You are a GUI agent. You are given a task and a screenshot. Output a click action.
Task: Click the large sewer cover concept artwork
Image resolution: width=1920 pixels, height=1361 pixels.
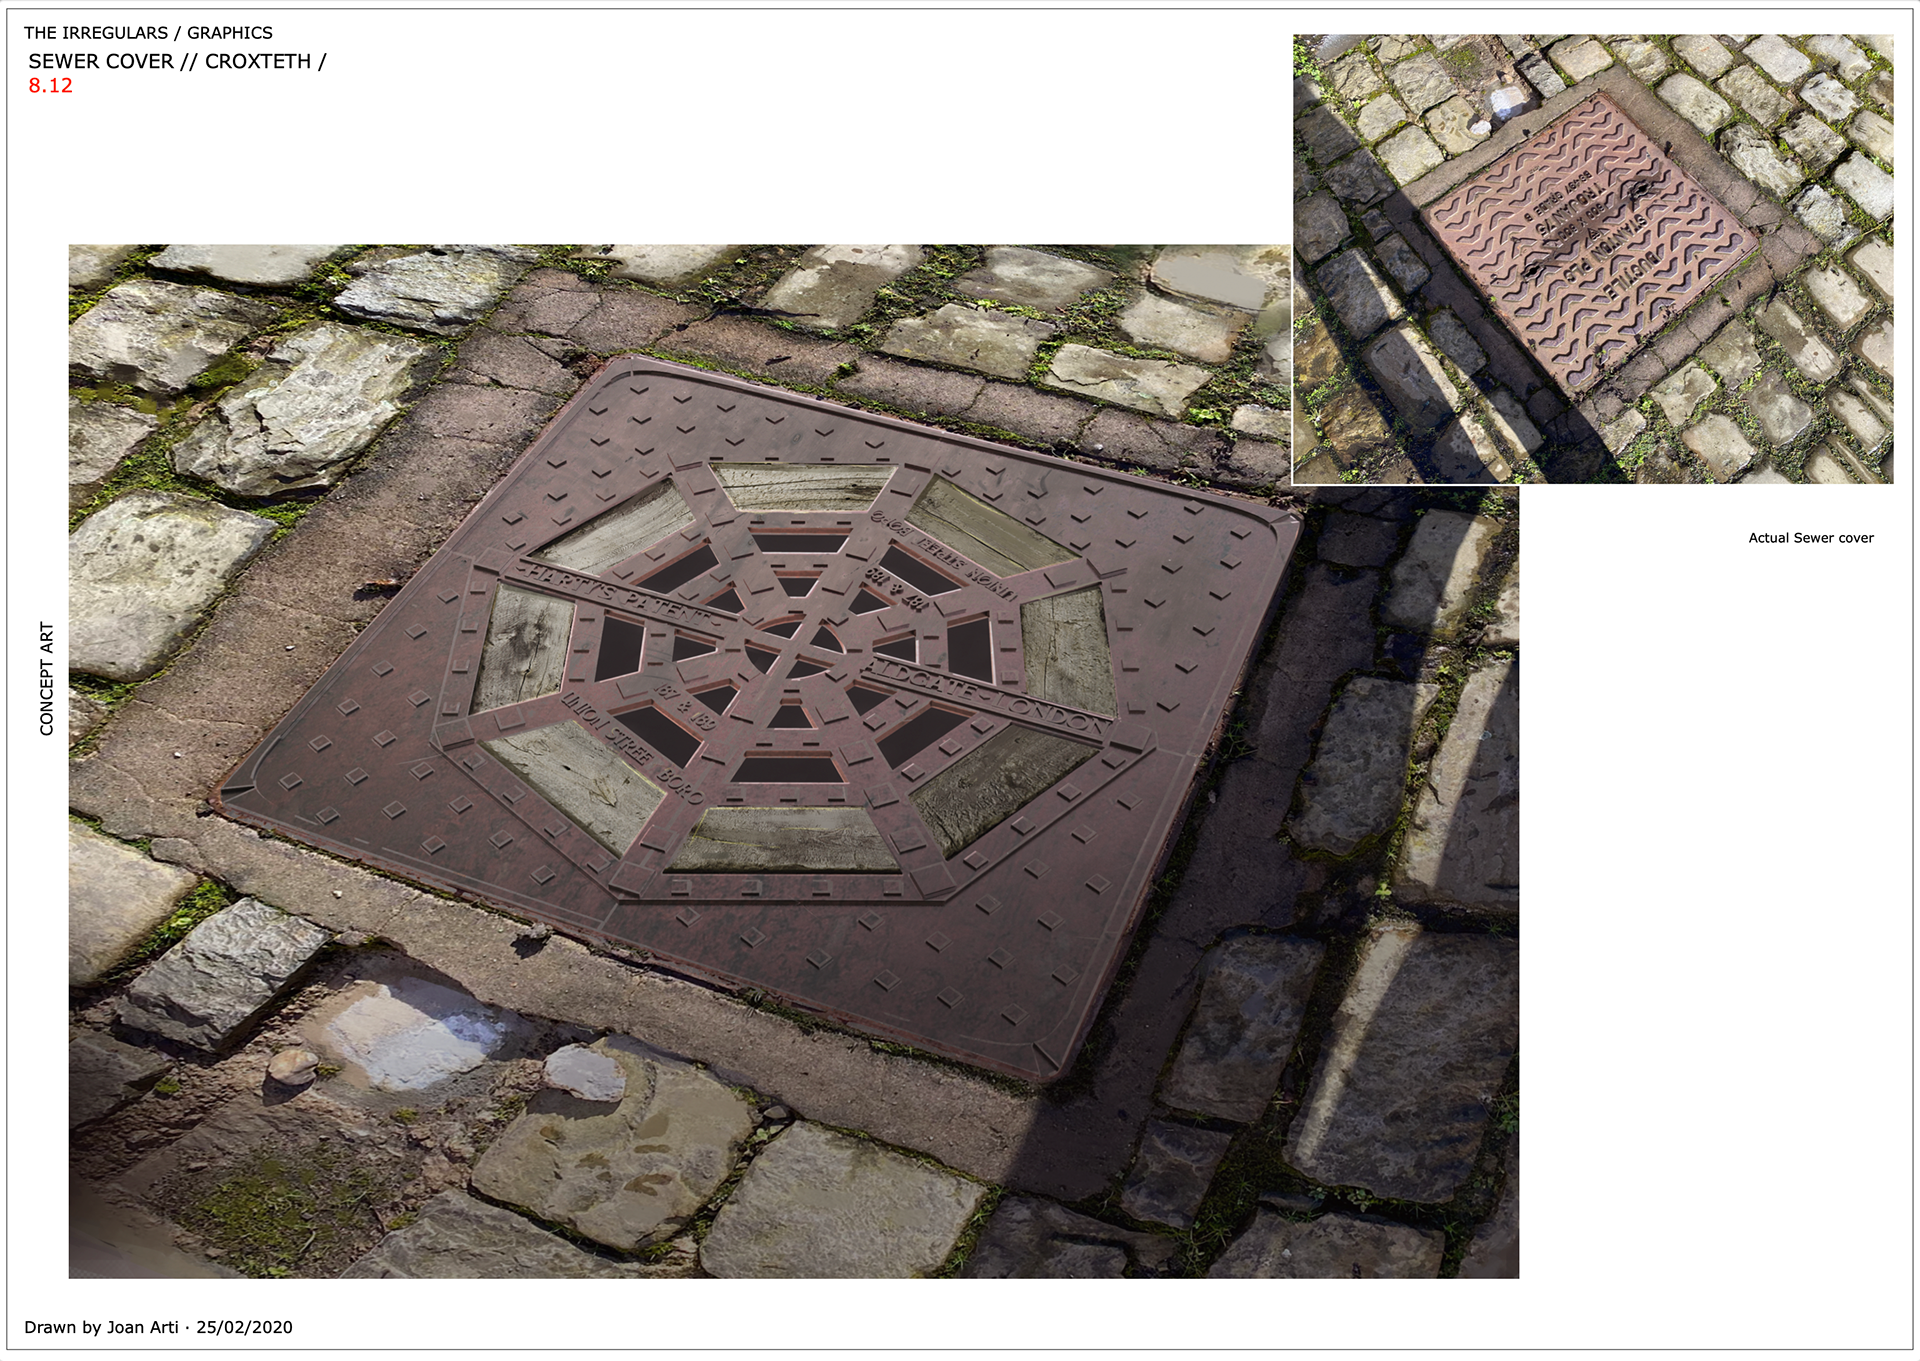coord(793,761)
